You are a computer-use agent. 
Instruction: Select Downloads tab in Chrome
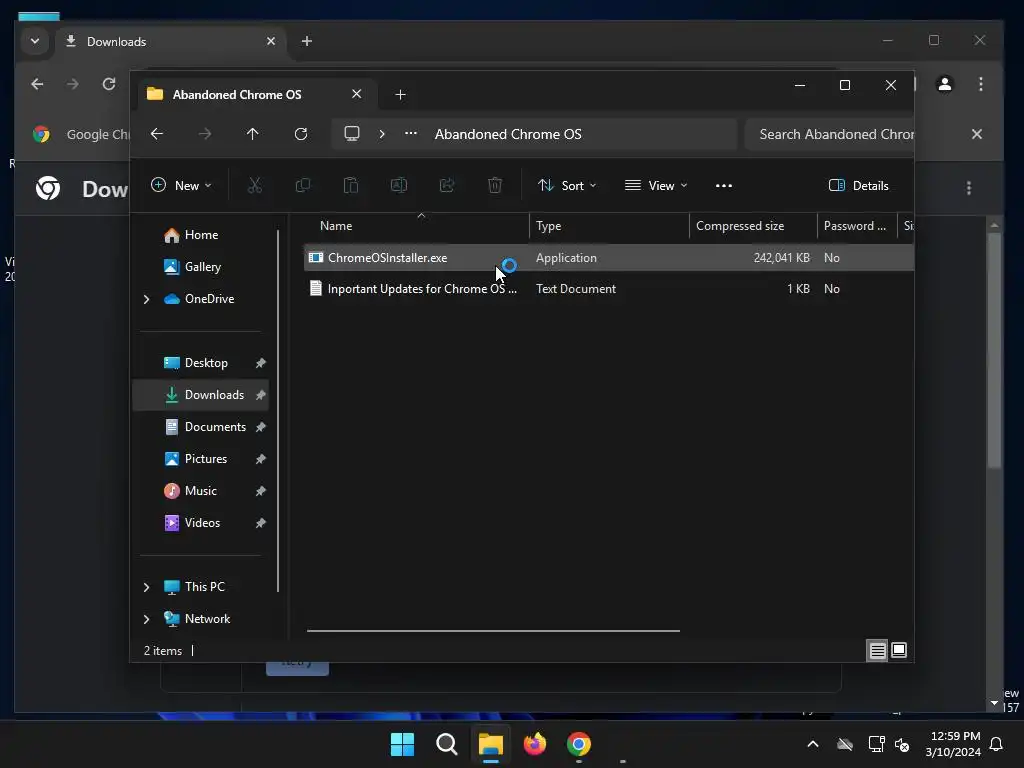pos(171,42)
